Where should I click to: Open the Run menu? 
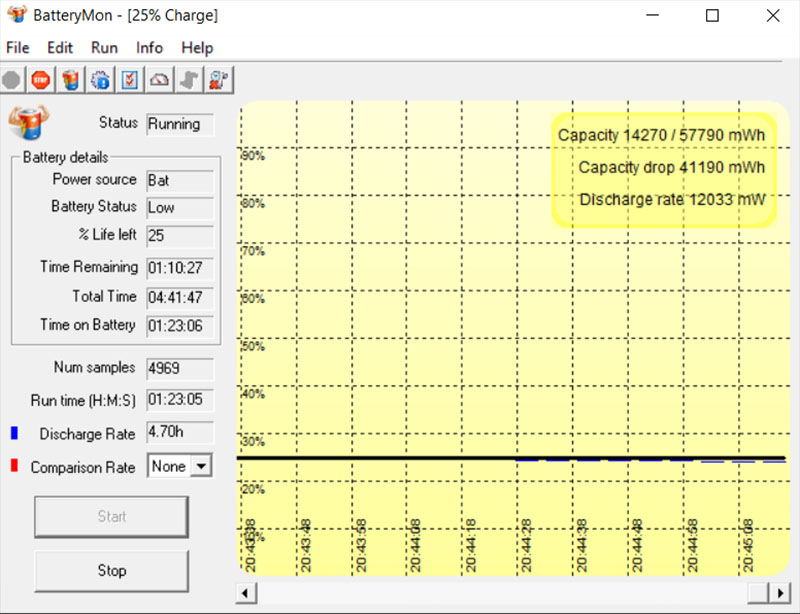(104, 47)
